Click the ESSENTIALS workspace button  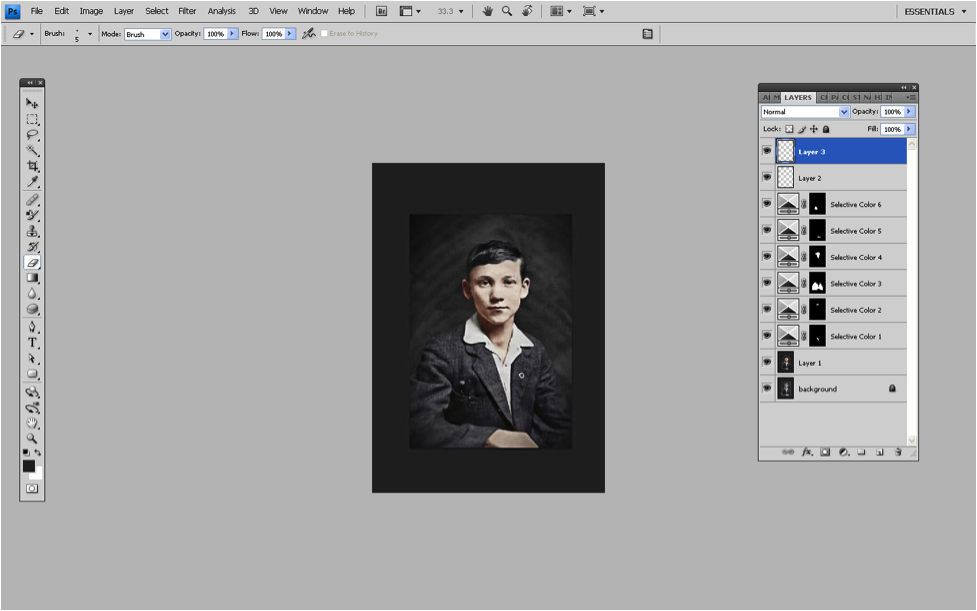pyautogui.click(x=929, y=11)
